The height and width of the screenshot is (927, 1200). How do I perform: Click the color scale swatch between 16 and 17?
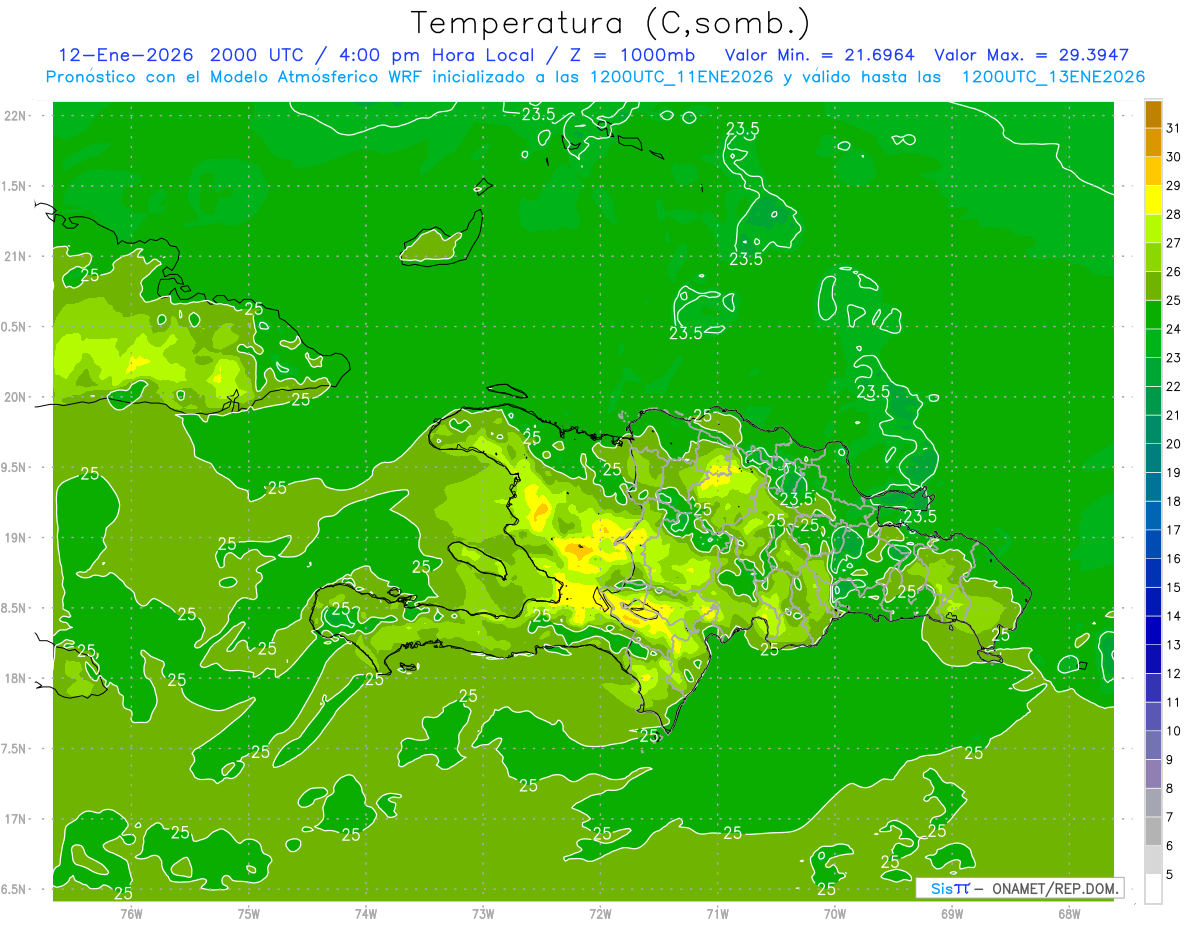point(1153,544)
